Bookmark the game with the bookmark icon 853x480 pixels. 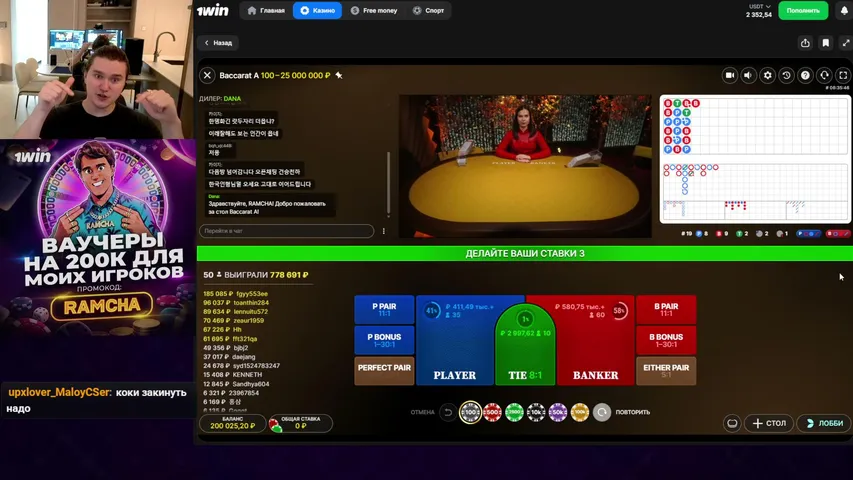[x=826, y=43]
